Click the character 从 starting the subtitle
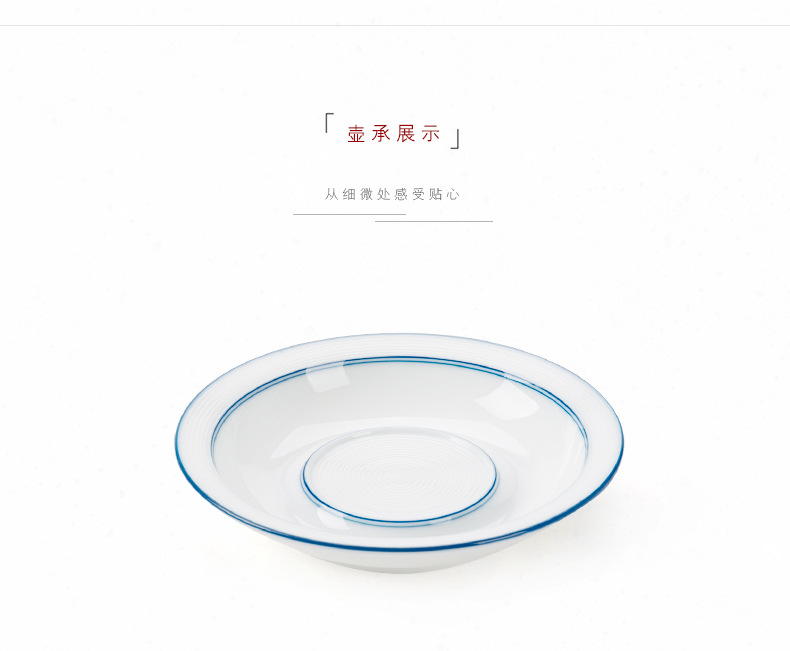This screenshot has height=651, width=790. (x=331, y=194)
